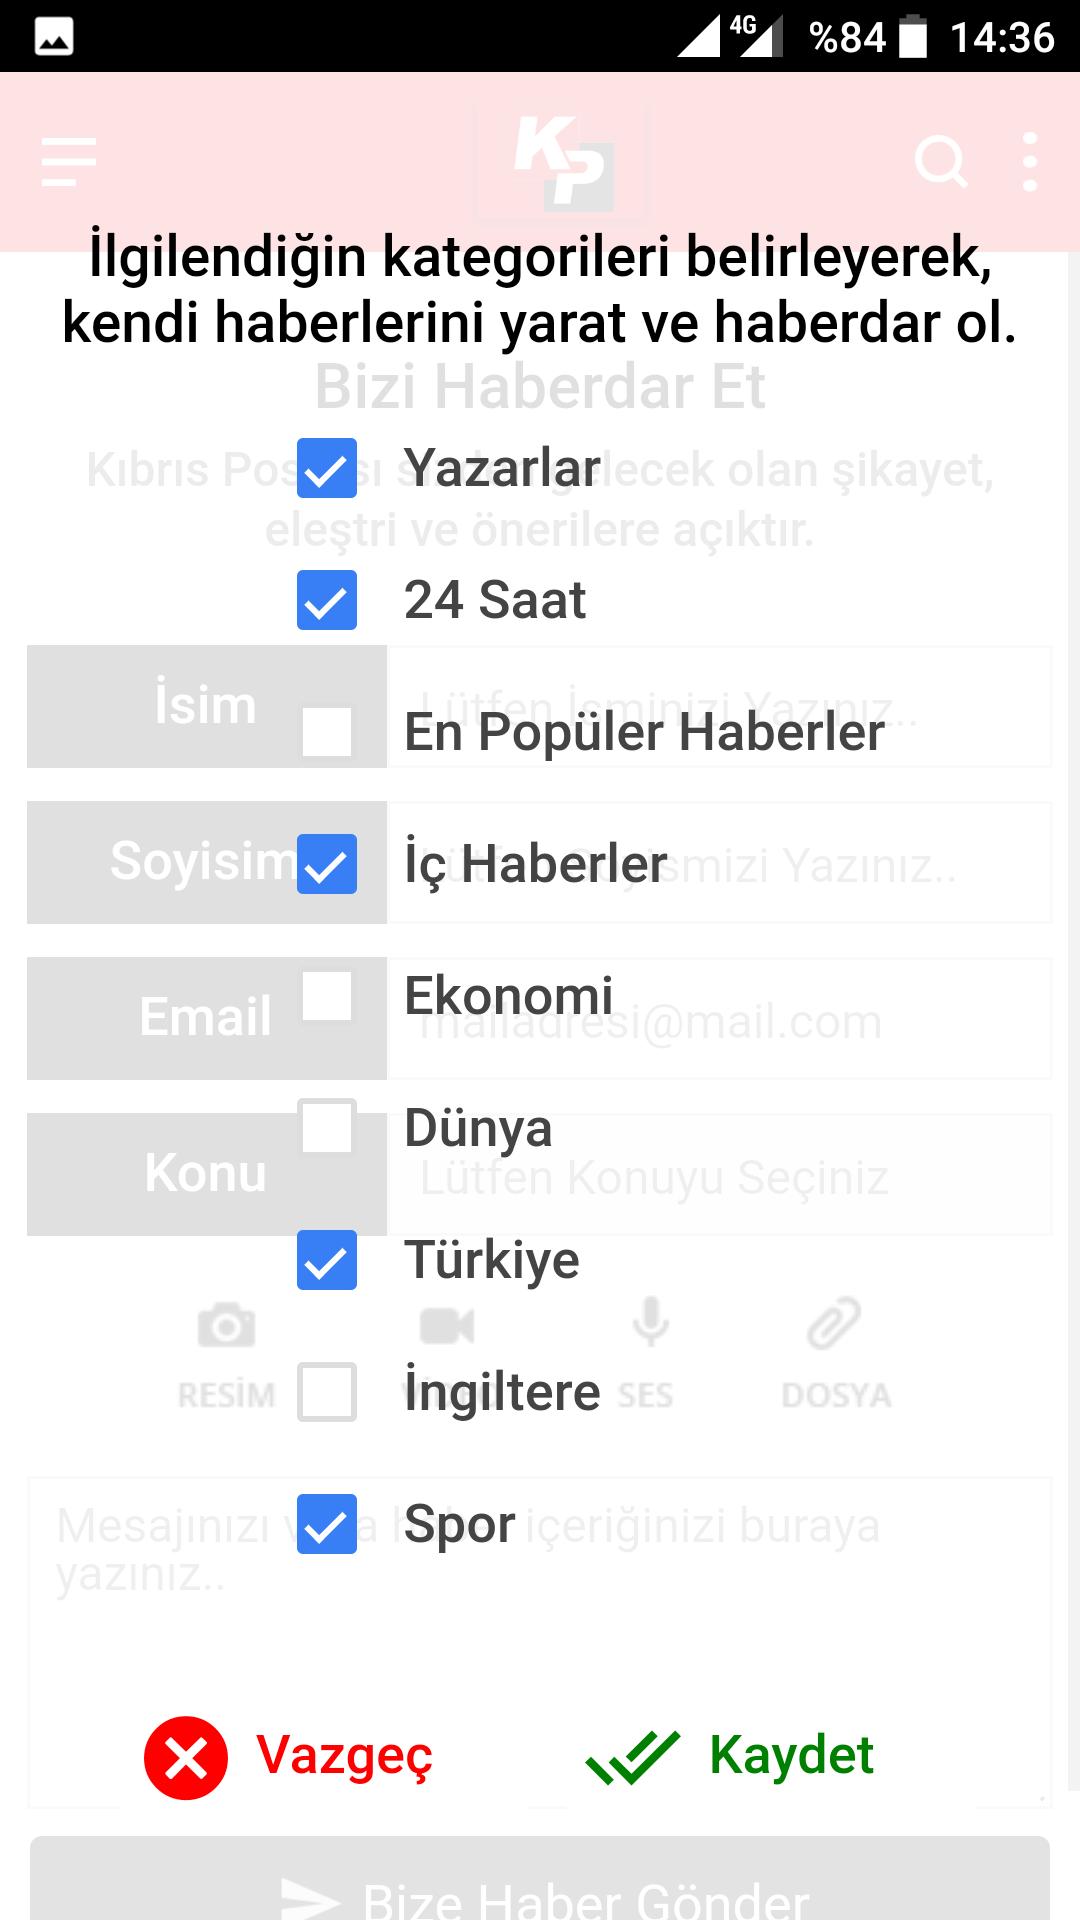Tap the RESİM camera icon

(x=227, y=1326)
